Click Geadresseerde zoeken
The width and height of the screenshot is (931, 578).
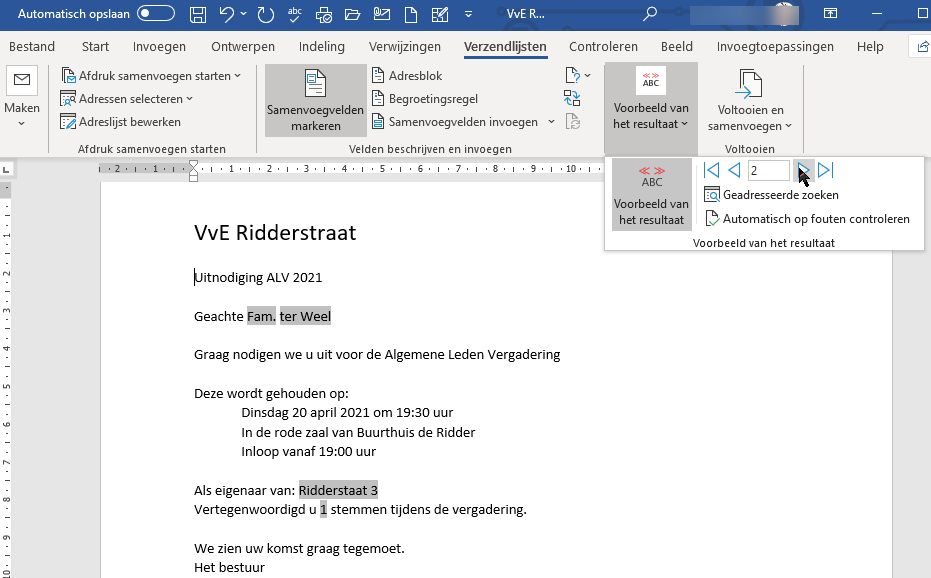pos(771,195)
